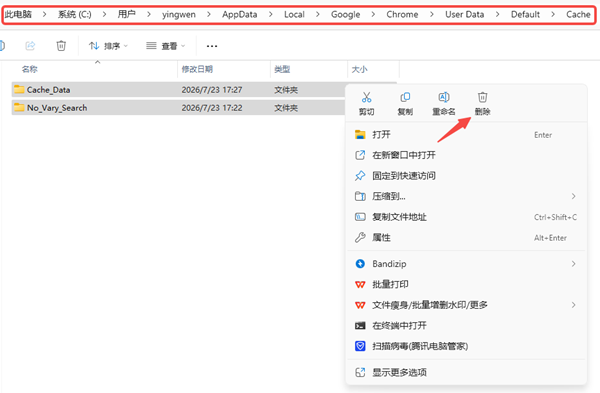
Task: Click the terminal icon in context menu
Action: click(360, 326)
